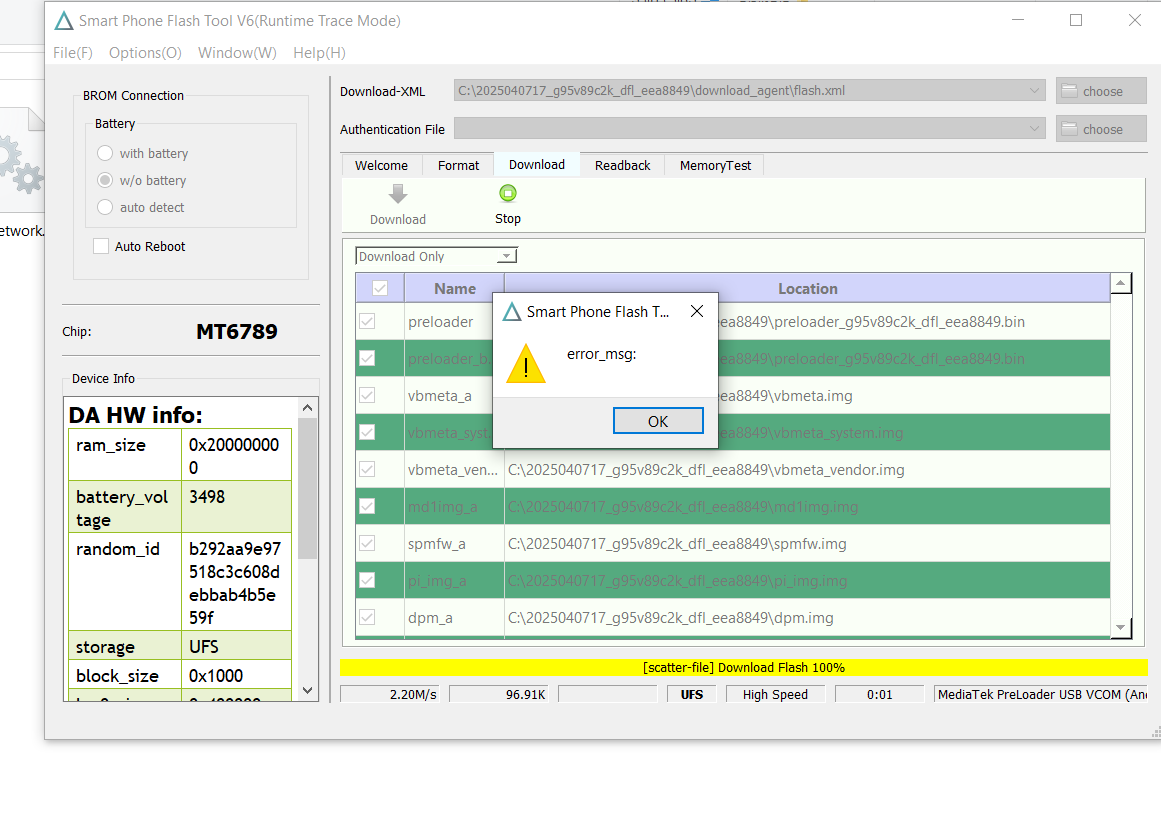This screenshot has width=1161, height=825.
Task: Toggle the vbmeta_vendor row checkbox
Action: (367, 470)
